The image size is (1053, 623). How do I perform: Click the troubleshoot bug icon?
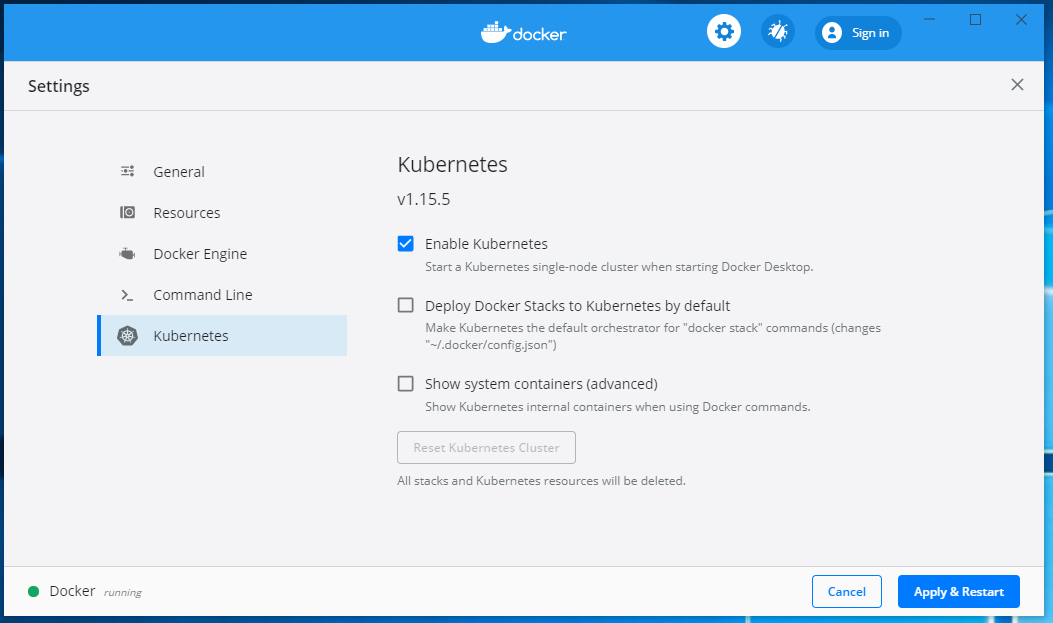(x=778, y=32)
